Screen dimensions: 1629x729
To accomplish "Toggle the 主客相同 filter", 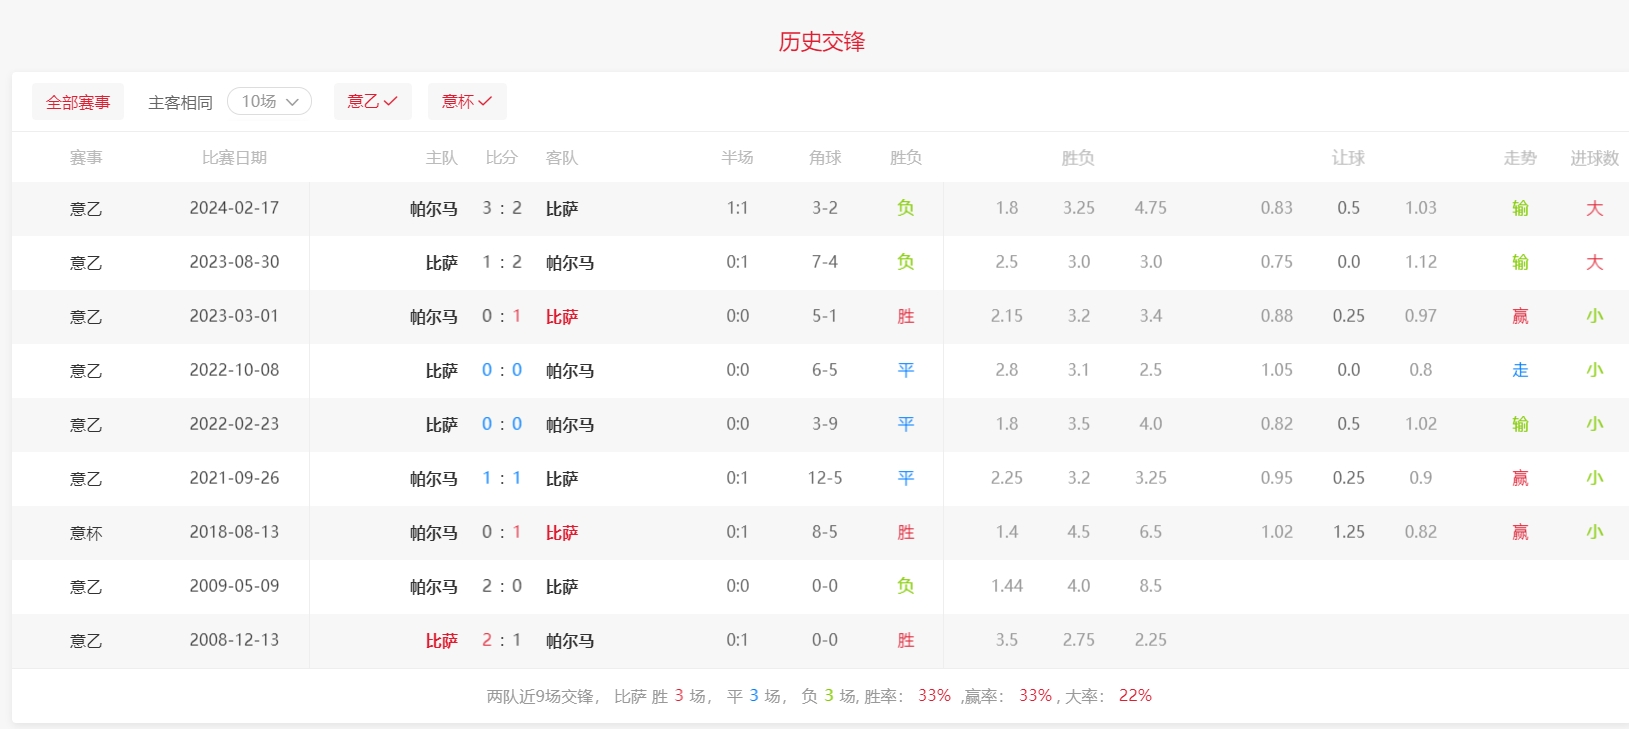I will (180, 102).
